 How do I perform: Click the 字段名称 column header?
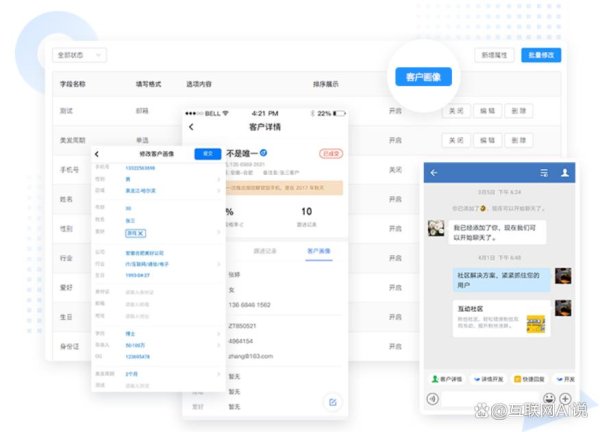click(72, 84)
